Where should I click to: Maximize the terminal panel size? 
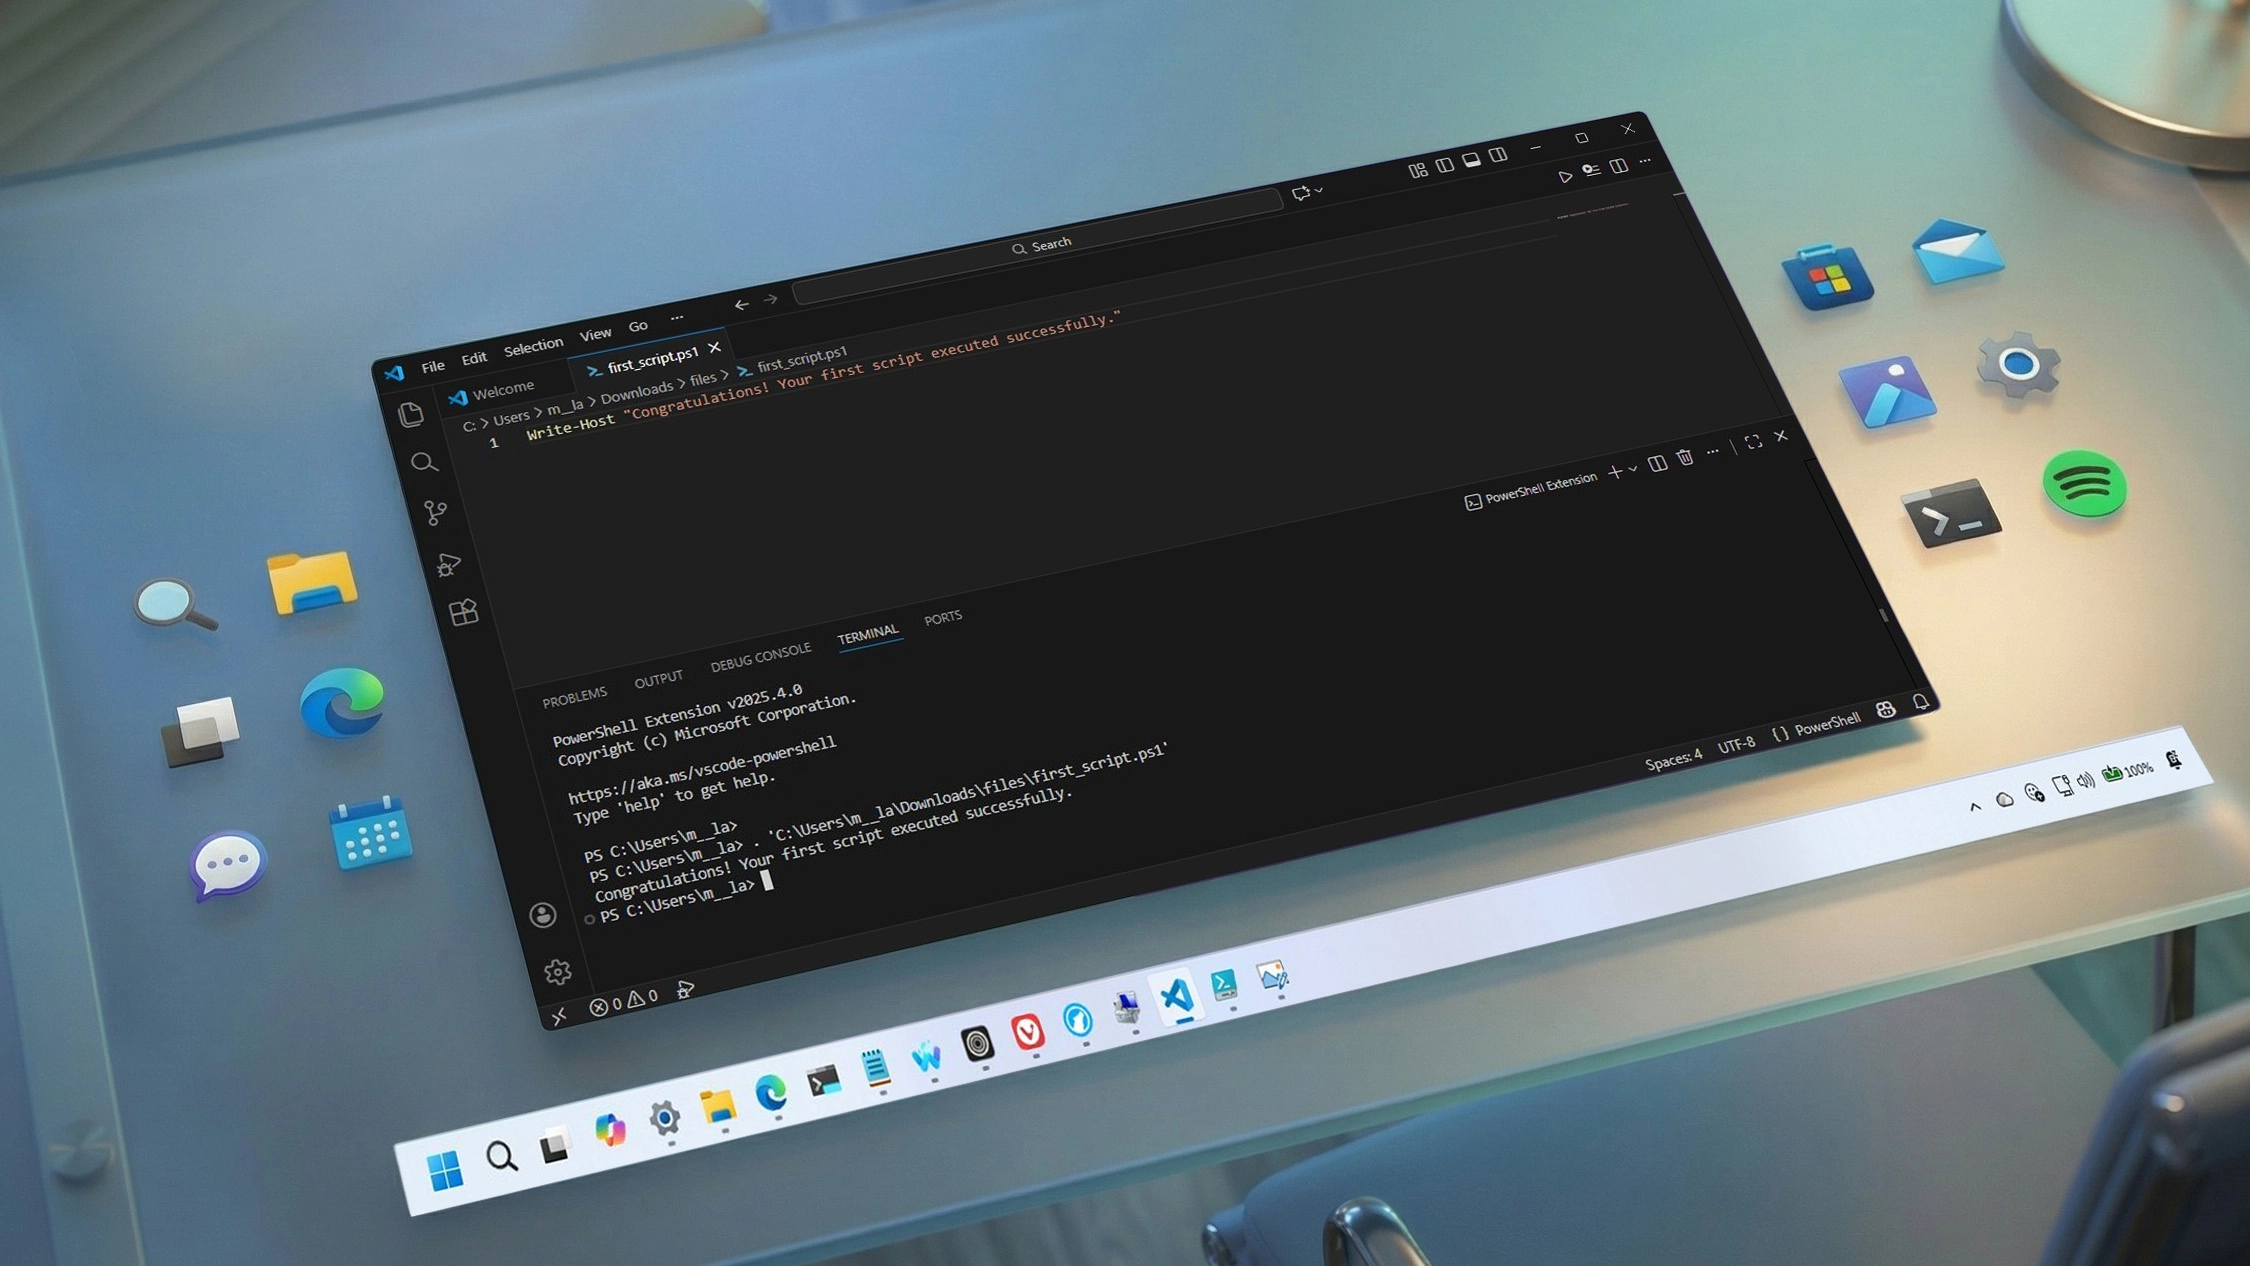point(1753,443)
